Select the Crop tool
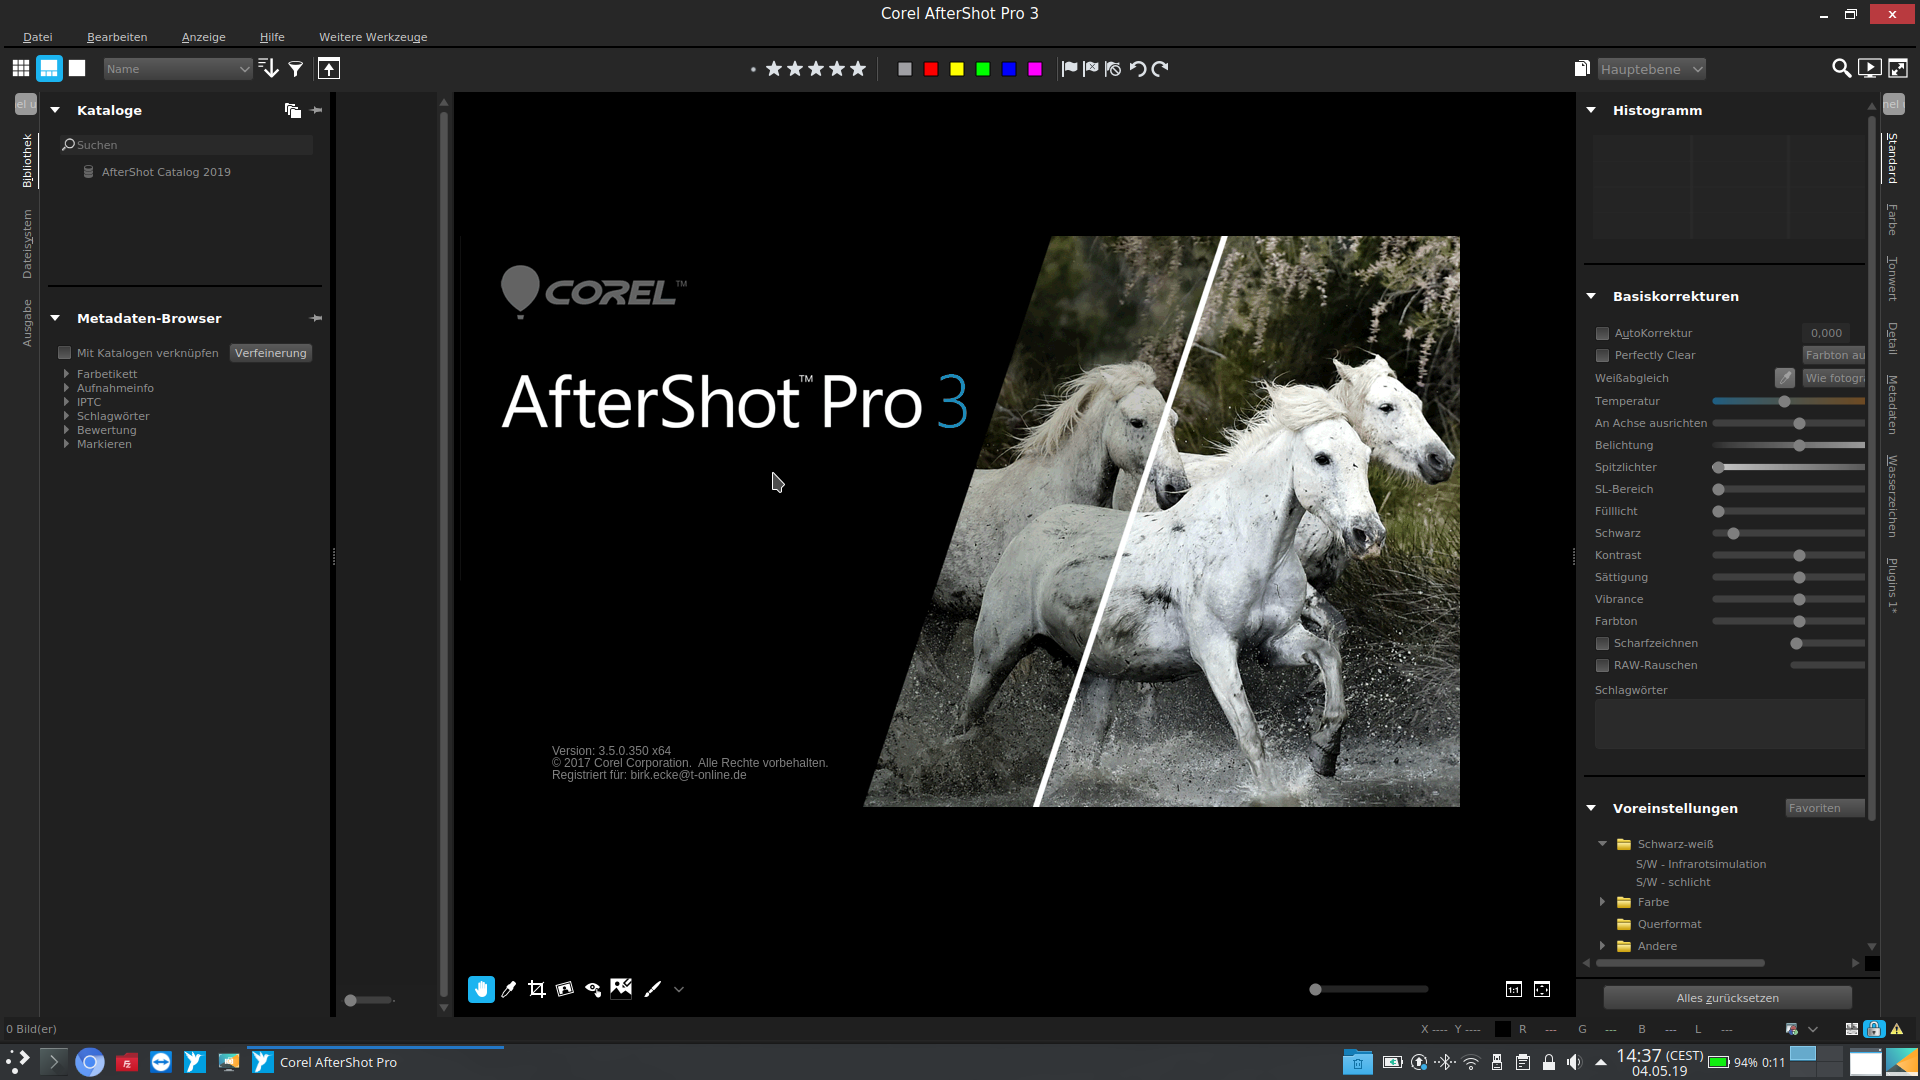 (x=537, y=989)
